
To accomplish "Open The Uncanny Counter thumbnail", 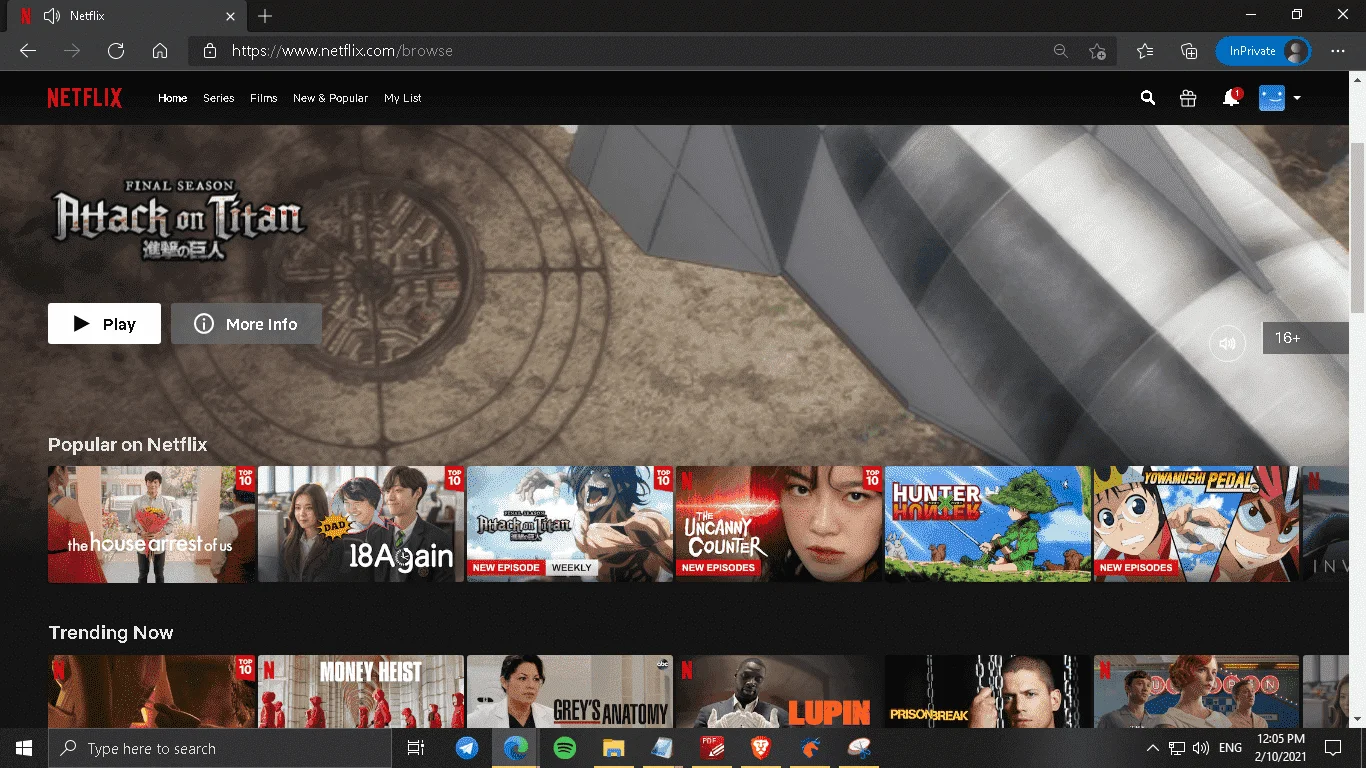I will coord(779,524).
